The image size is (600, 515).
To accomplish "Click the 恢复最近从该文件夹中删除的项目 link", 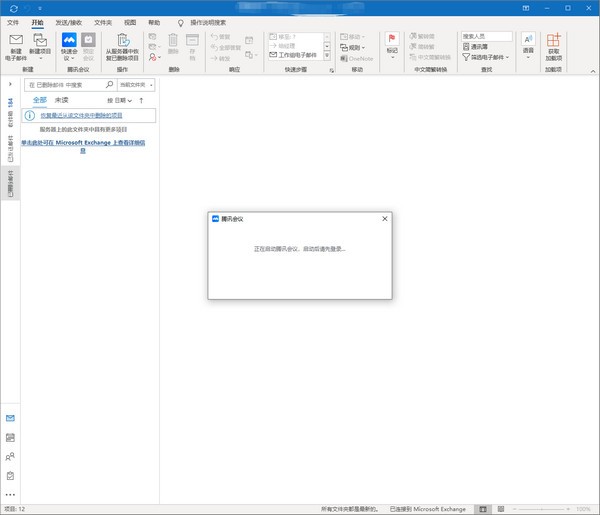I will point(88,116).
